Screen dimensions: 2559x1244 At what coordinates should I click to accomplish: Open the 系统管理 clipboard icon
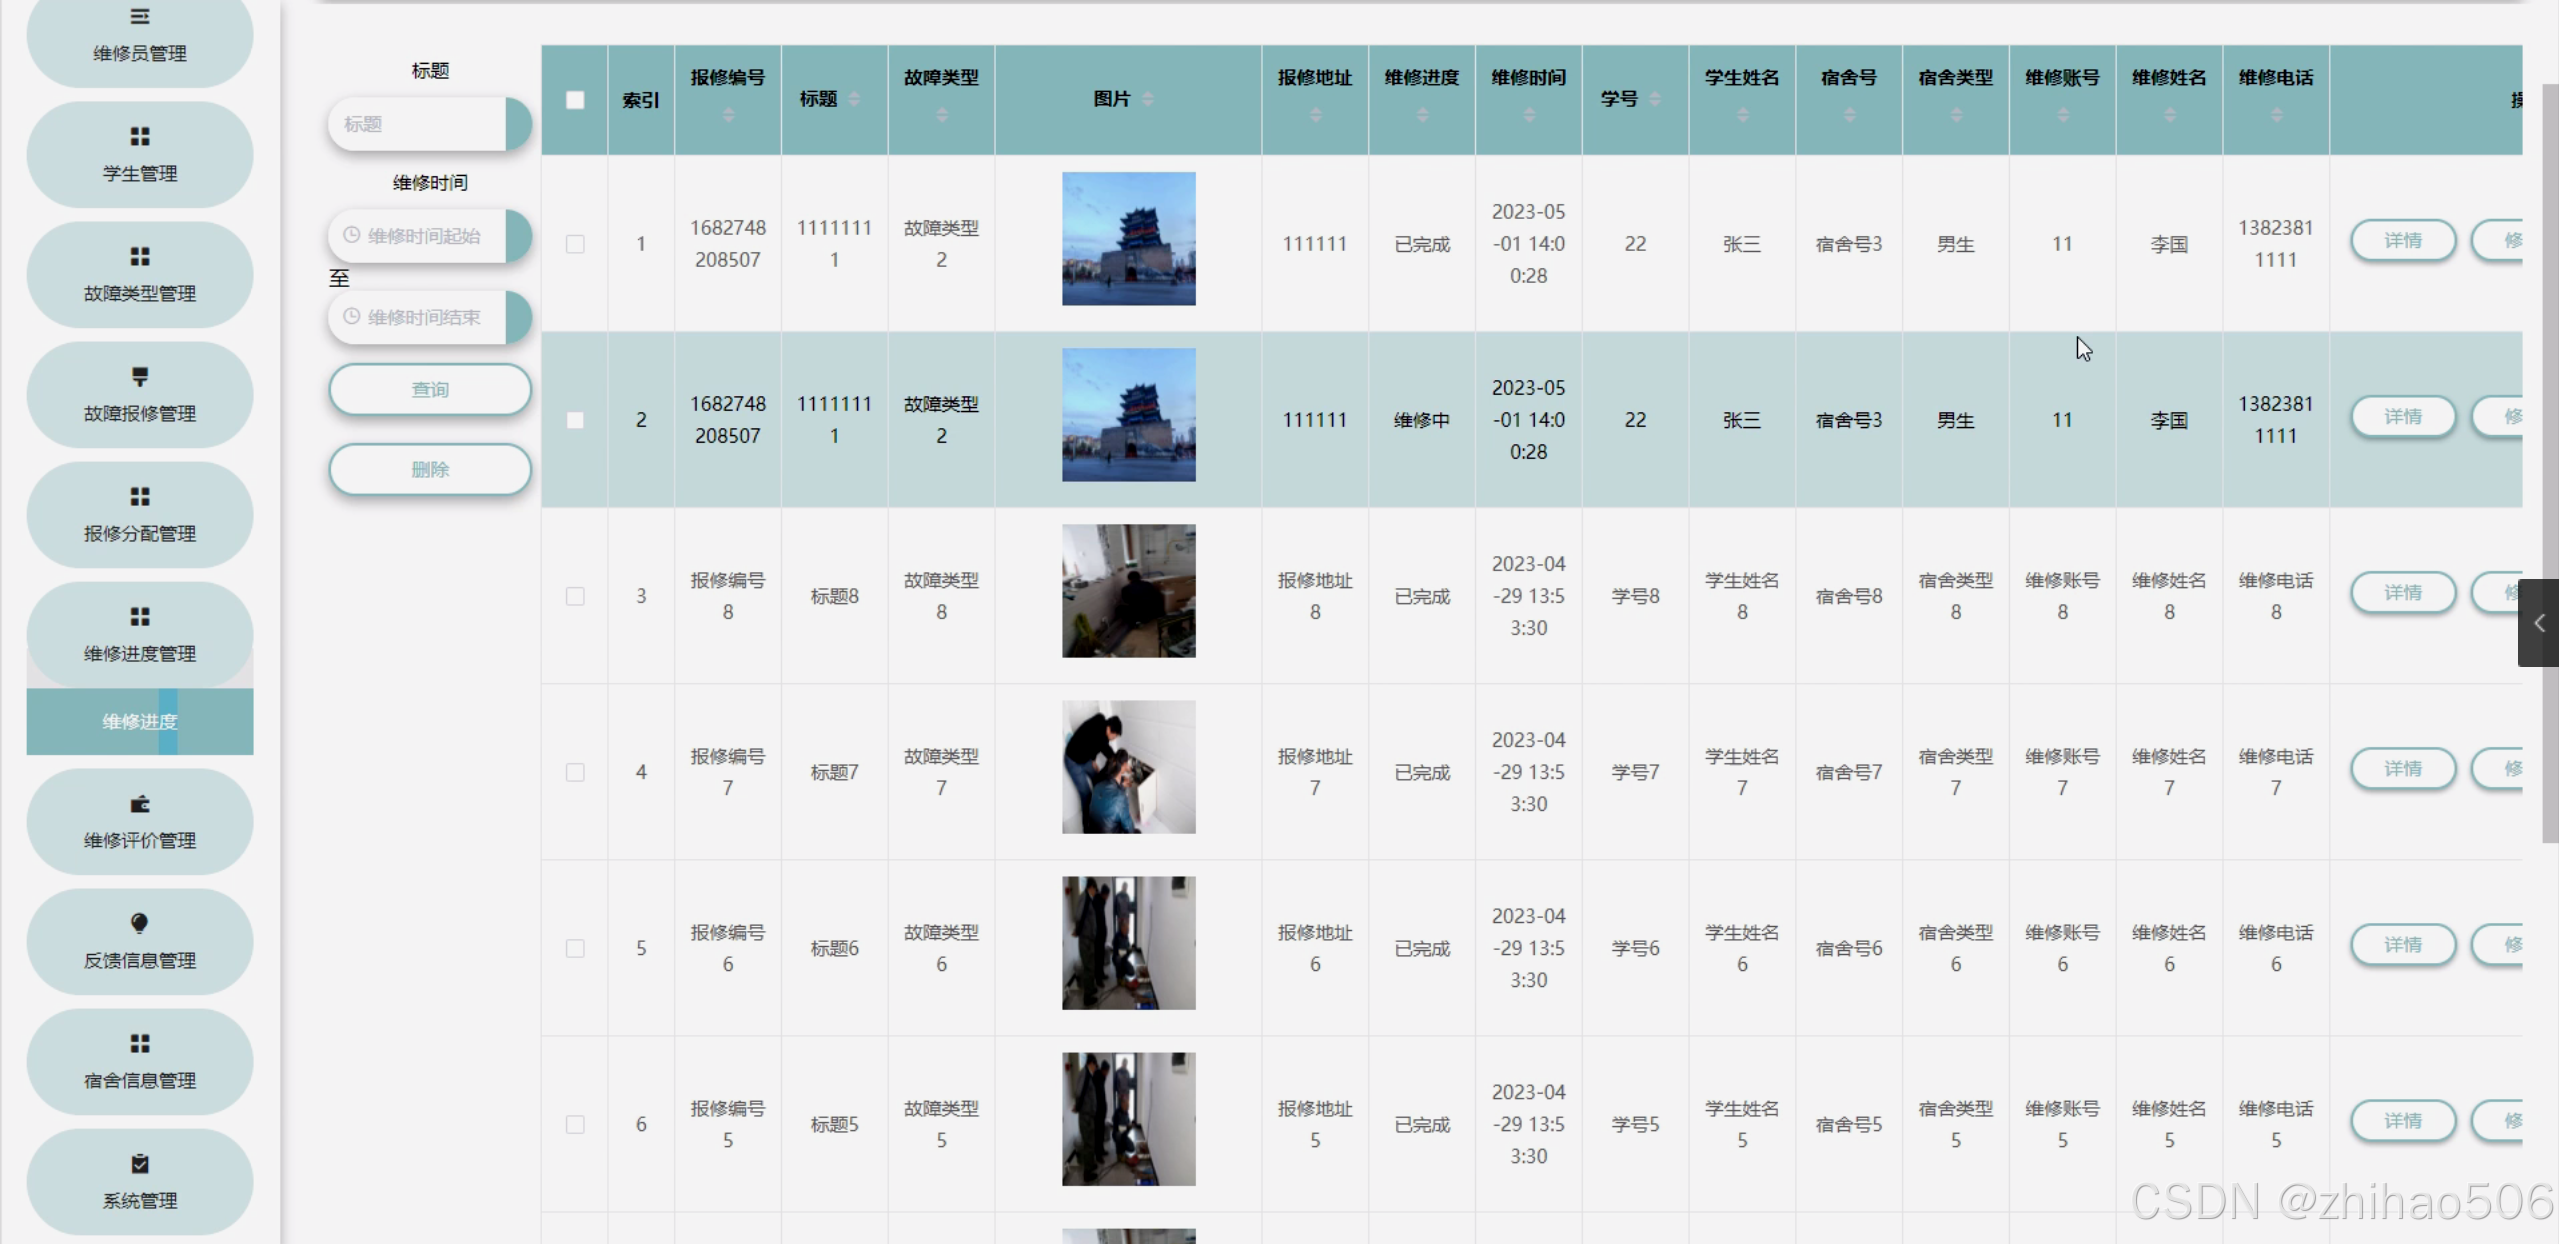(139, 1163)
